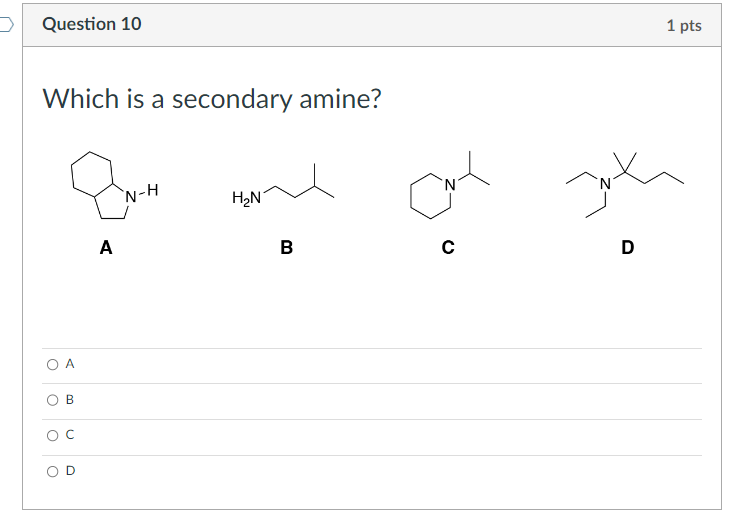The width and height of the screenshot is (732, 522).
Task: Select radio button for answer D
Action: [x=53, y=472]
